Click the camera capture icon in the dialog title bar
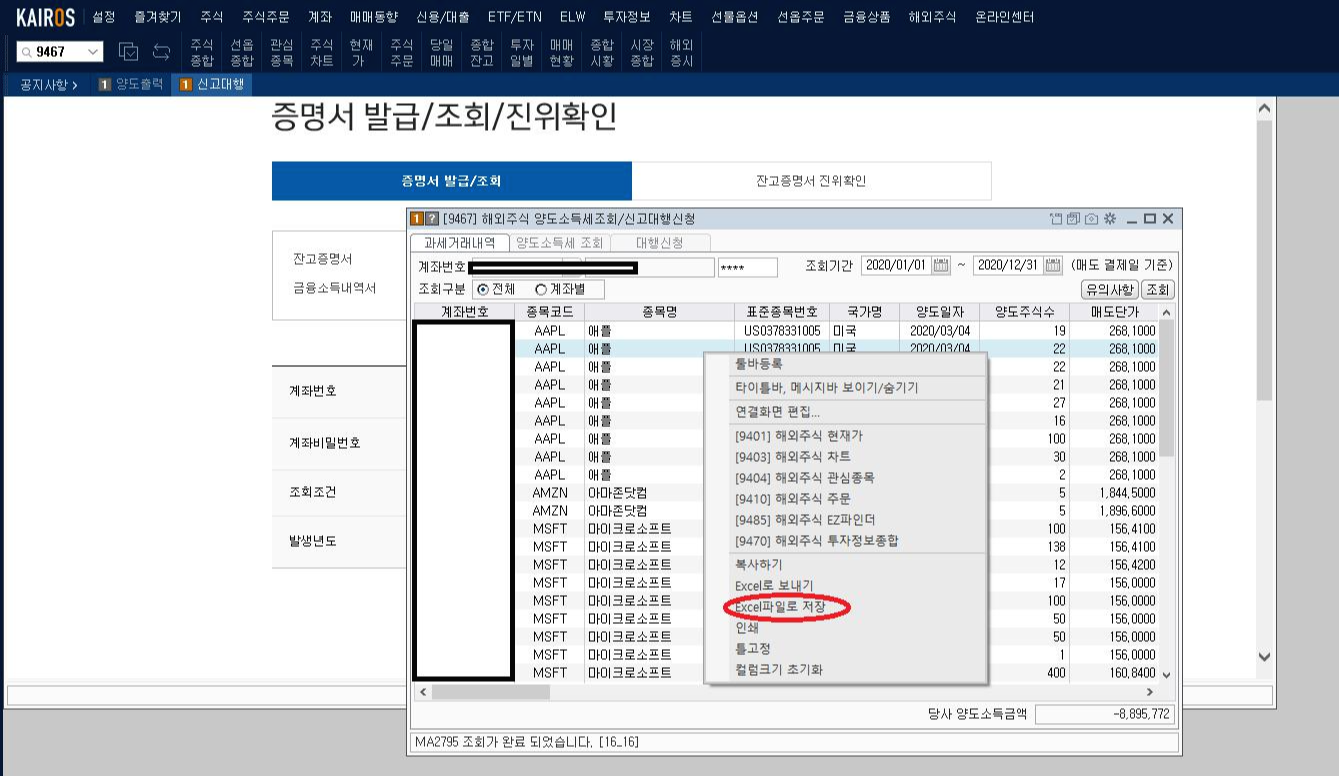The width and height of the screenshot is (1339, 776). click(1091, 219)
